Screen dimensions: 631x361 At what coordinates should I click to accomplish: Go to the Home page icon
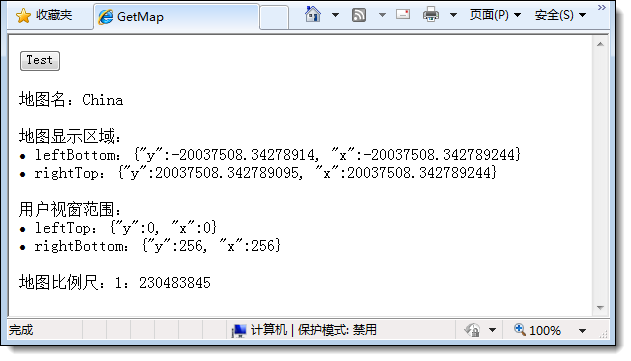[313, 14]
